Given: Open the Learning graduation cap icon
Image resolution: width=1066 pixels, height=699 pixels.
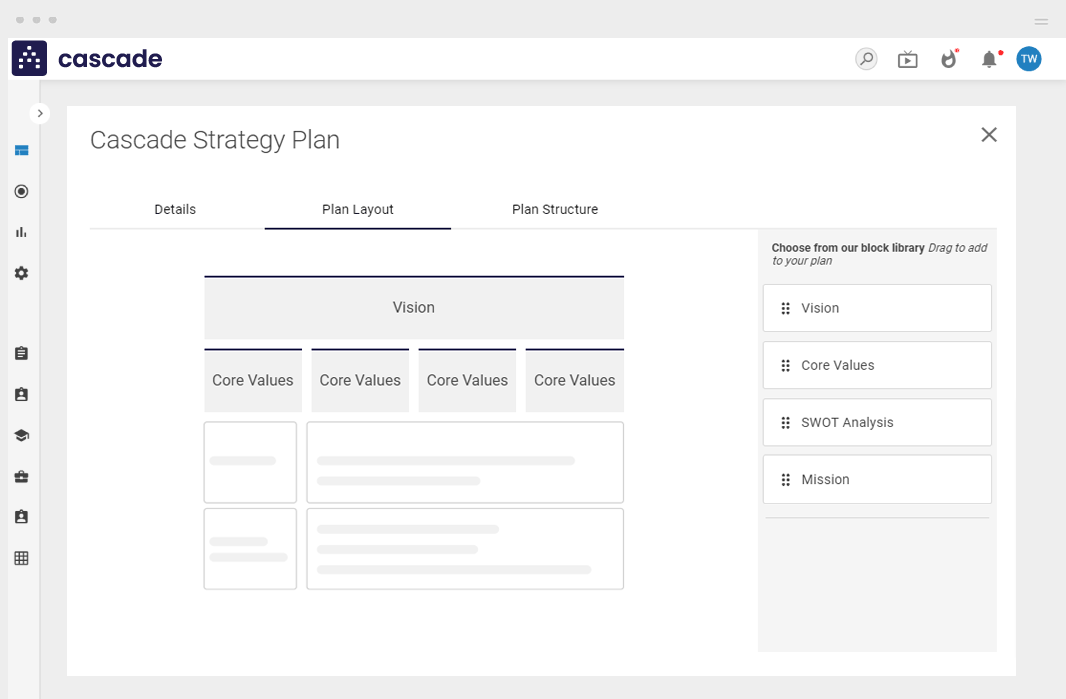Looking at the screenshot, I should [21, 435].
